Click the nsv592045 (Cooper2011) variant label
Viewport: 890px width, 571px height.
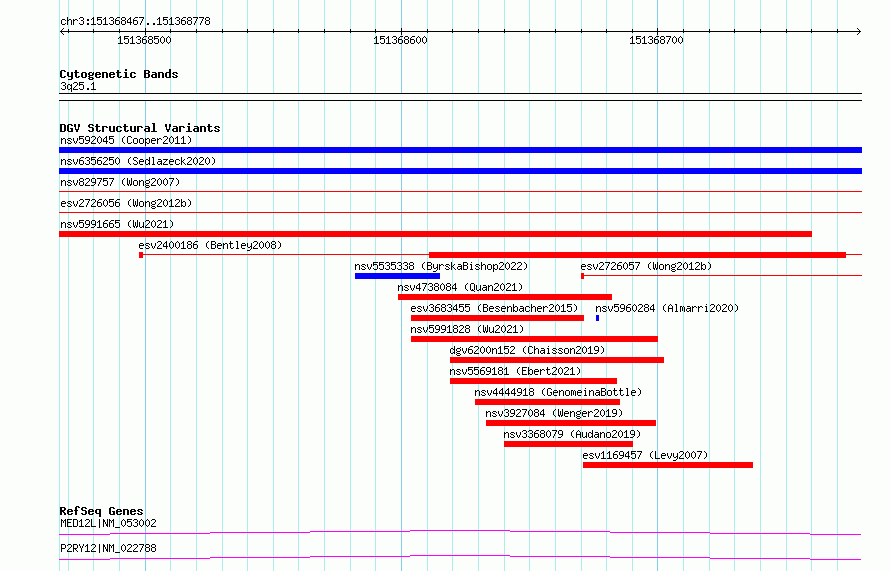(126, 140)
